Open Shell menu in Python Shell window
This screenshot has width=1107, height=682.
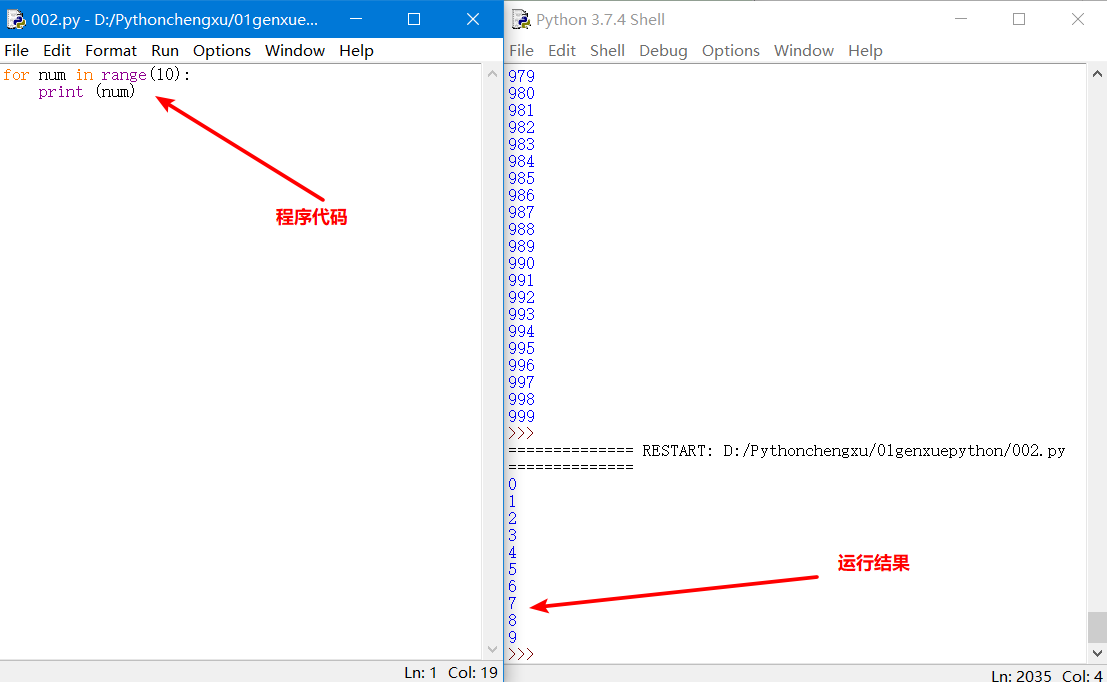click(x=607, y=51)
